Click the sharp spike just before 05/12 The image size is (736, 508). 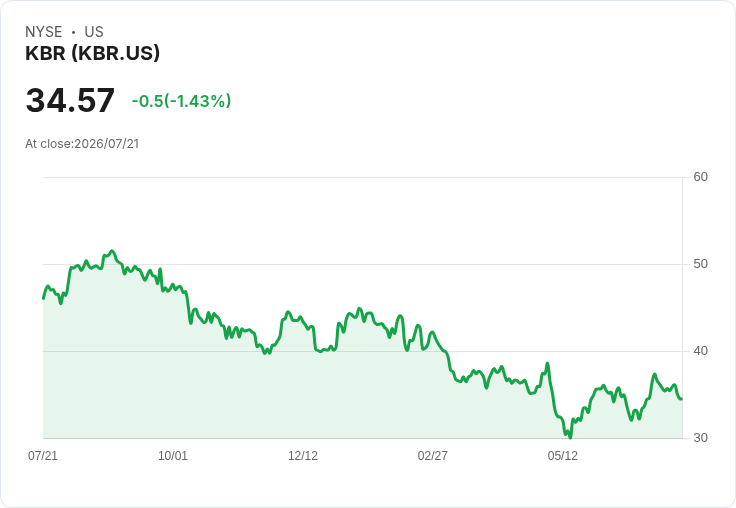tap(547, 363)
